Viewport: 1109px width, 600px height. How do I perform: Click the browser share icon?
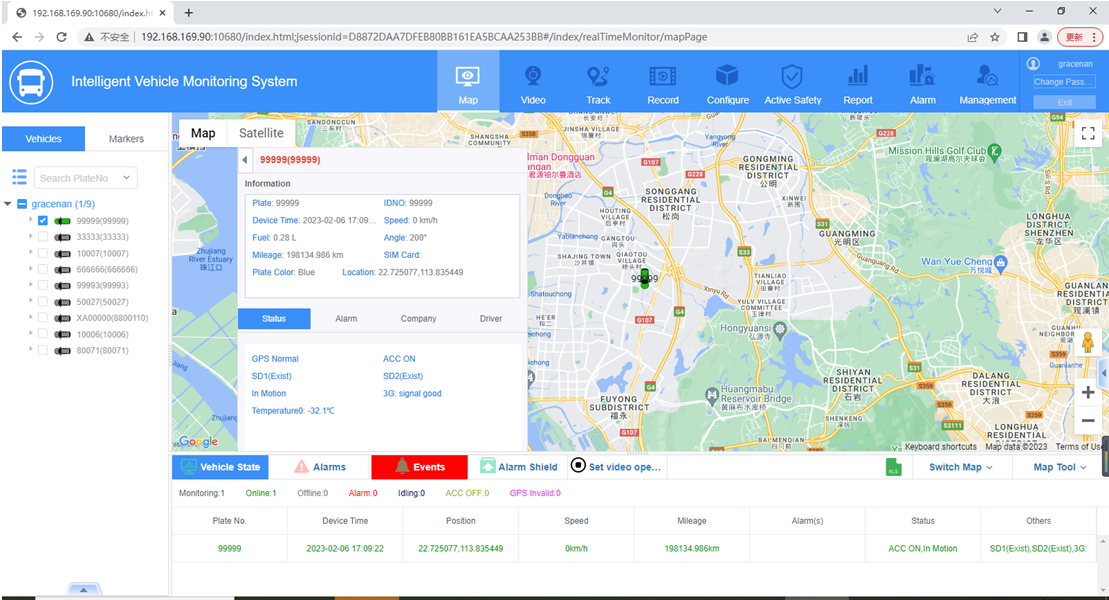pyautogui.click(x=972, y=37)
